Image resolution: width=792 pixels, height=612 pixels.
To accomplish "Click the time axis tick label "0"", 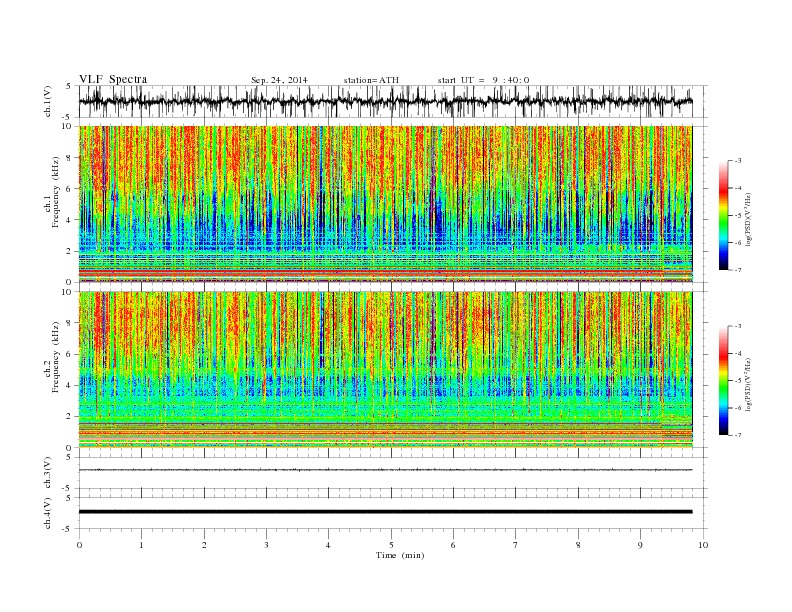I will (x=79, y=545).
